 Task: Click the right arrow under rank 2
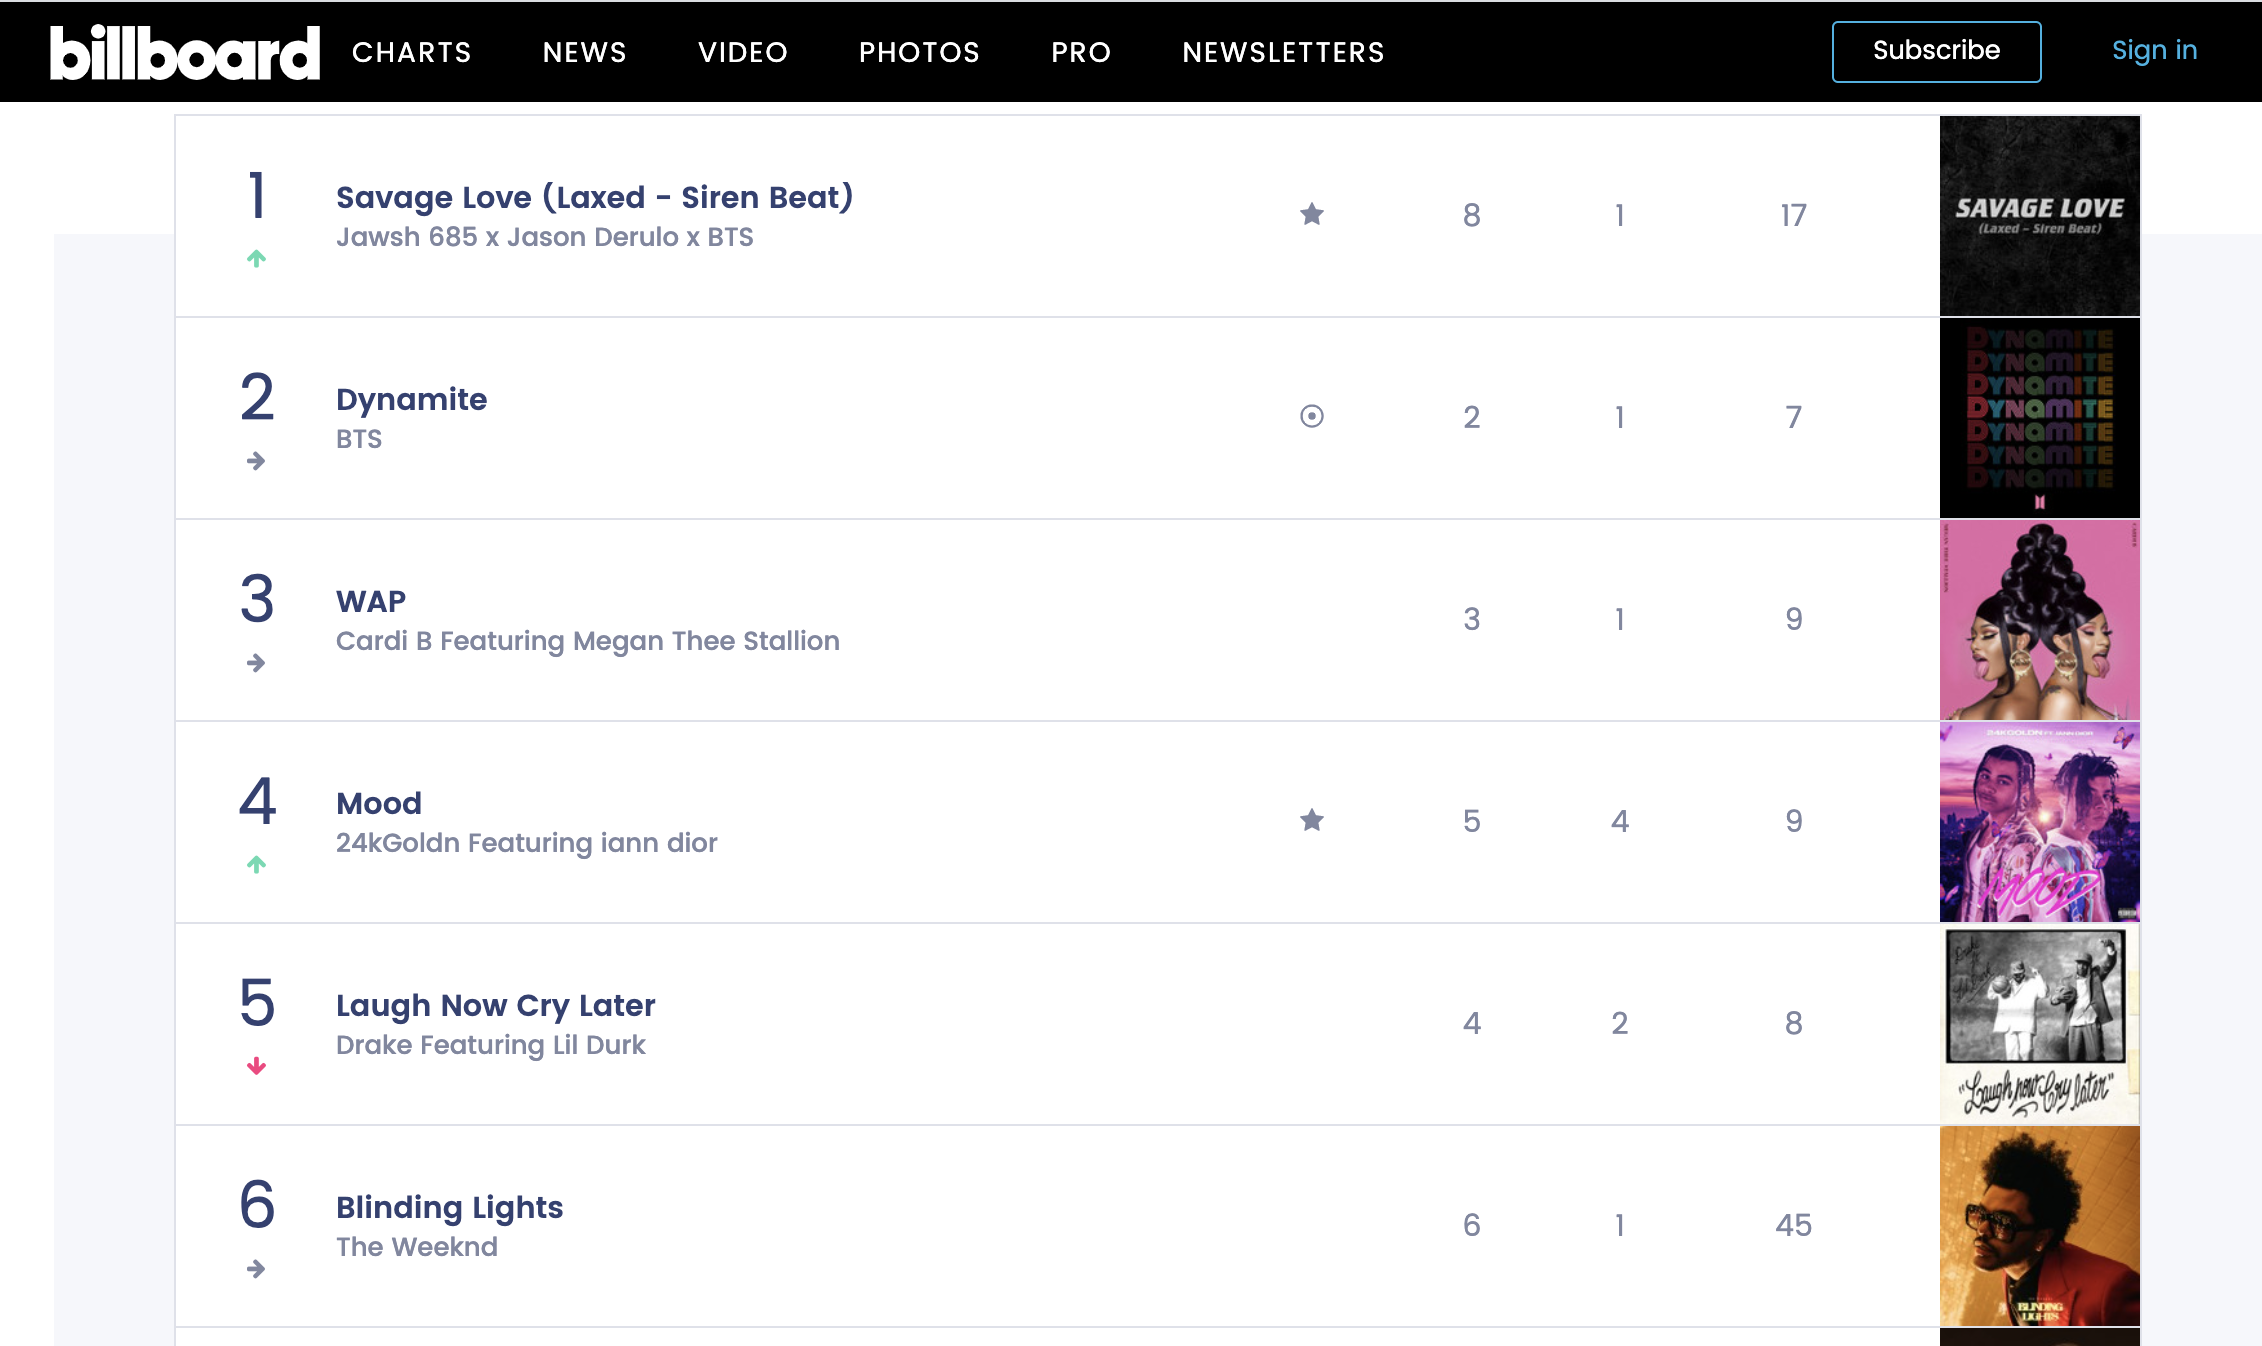tap(256, 461)
